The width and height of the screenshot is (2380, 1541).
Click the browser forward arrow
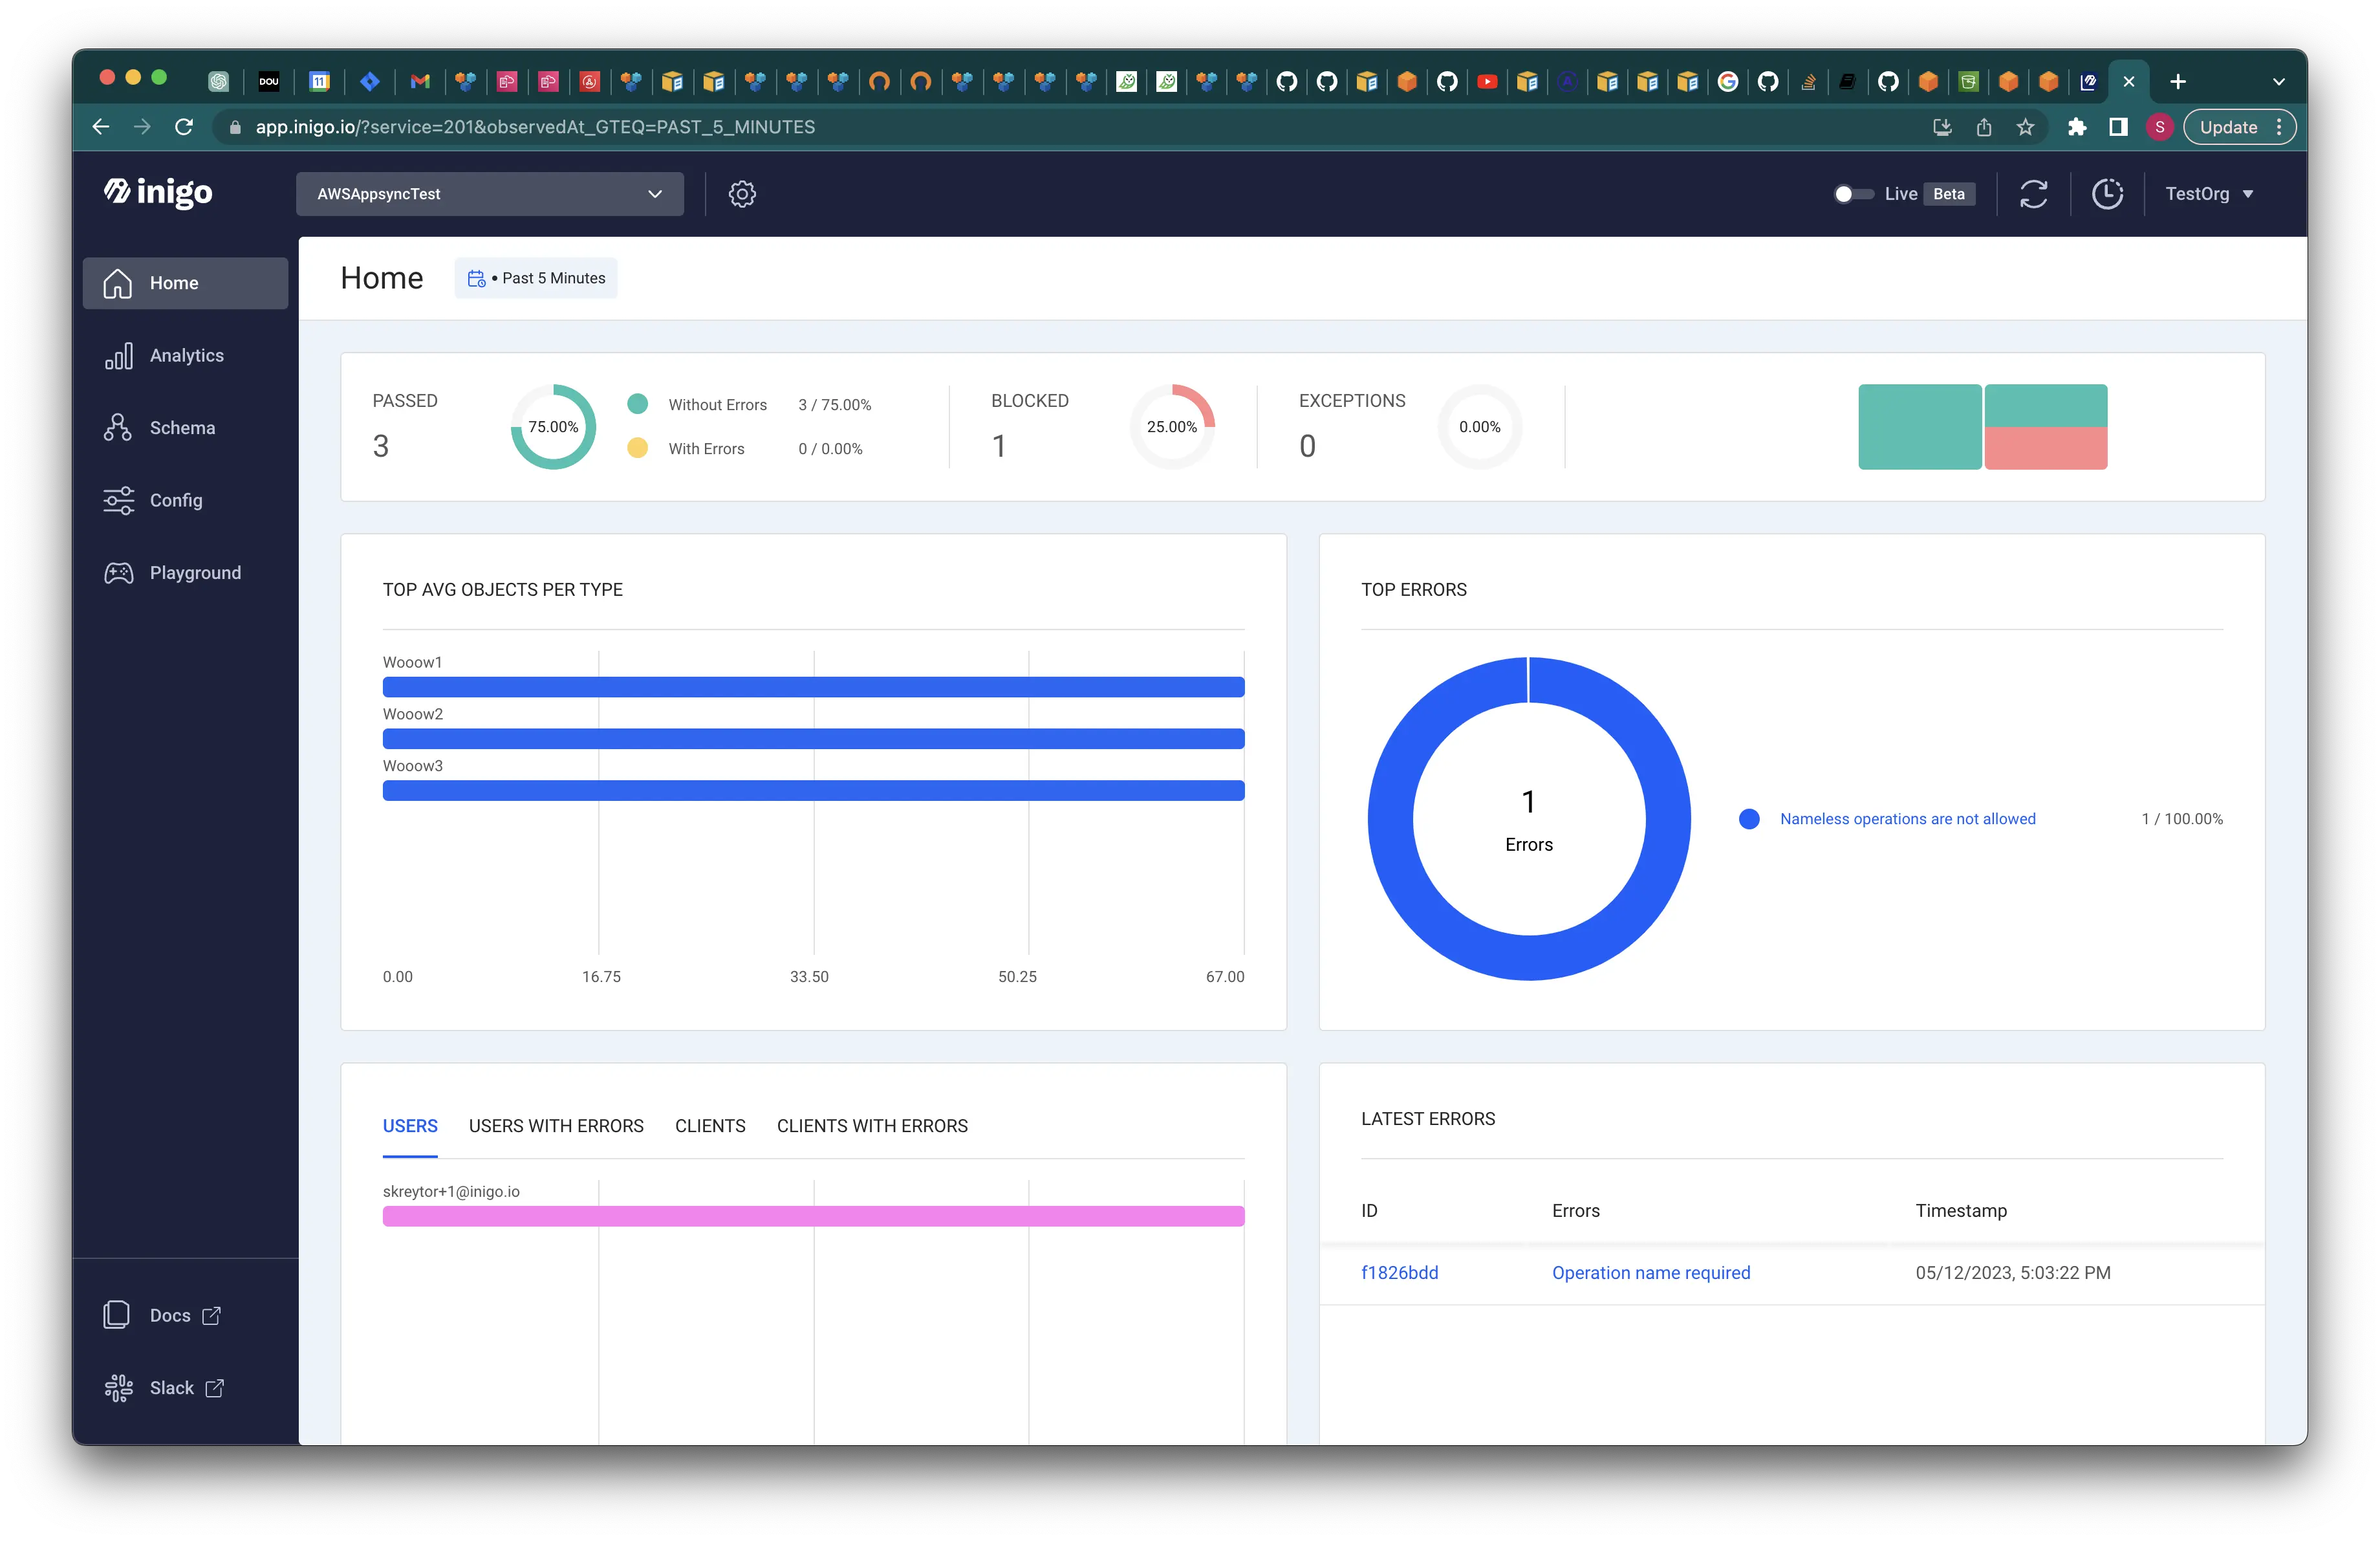click(x=142, y=127)
